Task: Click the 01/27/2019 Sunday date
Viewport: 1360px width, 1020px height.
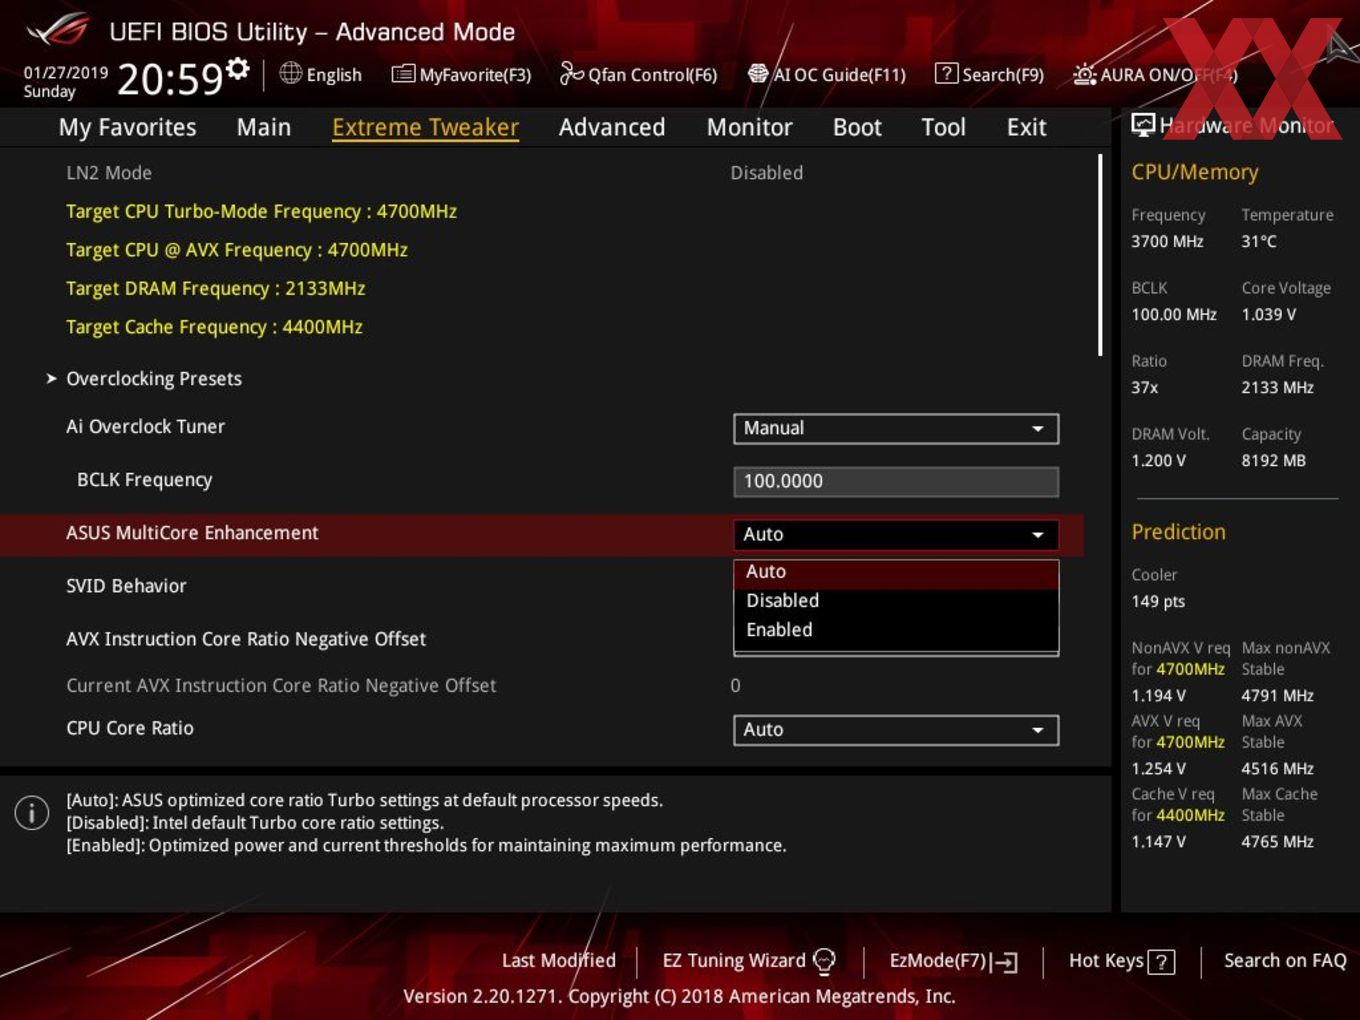Action: (x=66, y=82)
